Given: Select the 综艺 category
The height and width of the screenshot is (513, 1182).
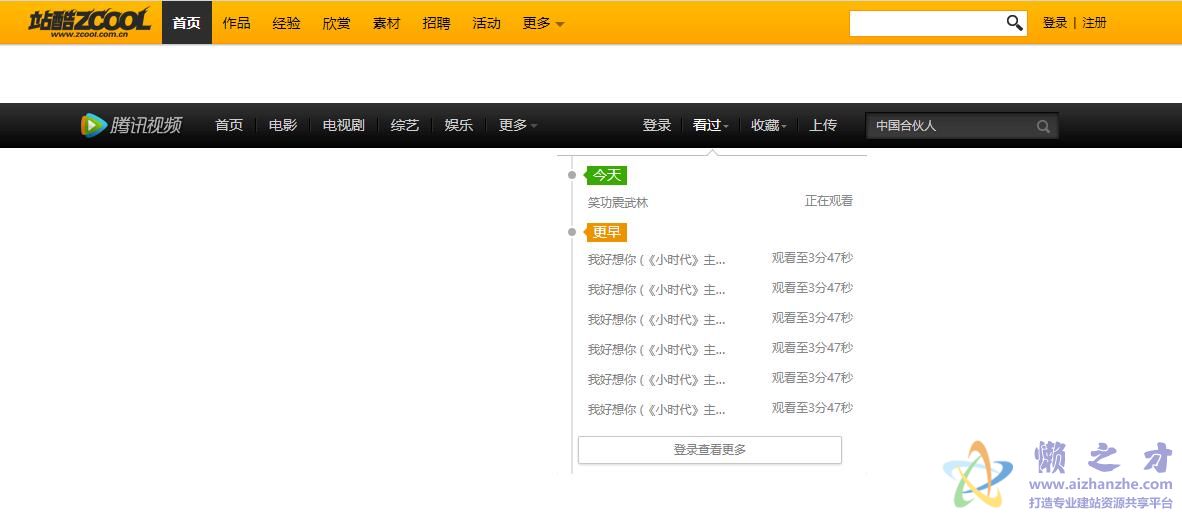Looking at the screenshot, I should tap(405, 125).
